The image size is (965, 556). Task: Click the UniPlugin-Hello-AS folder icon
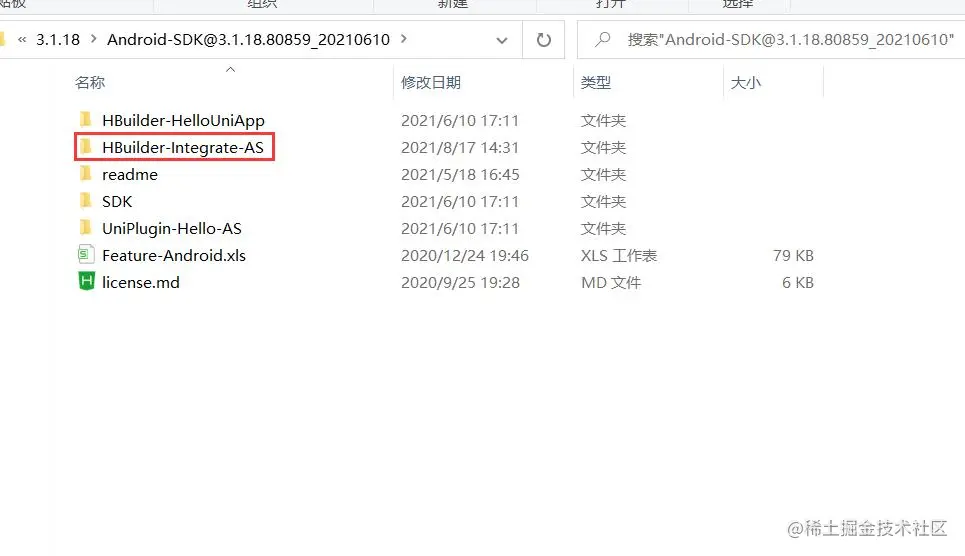(x=86, y=228)
